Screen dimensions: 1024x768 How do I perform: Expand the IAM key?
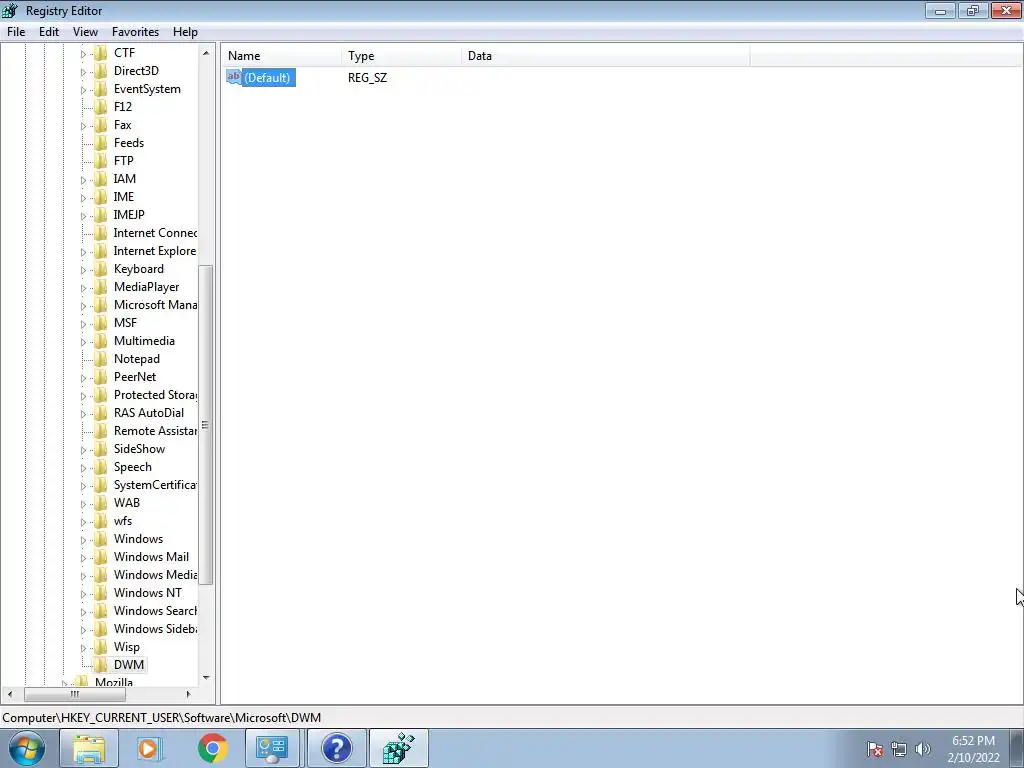click(83, 180)
